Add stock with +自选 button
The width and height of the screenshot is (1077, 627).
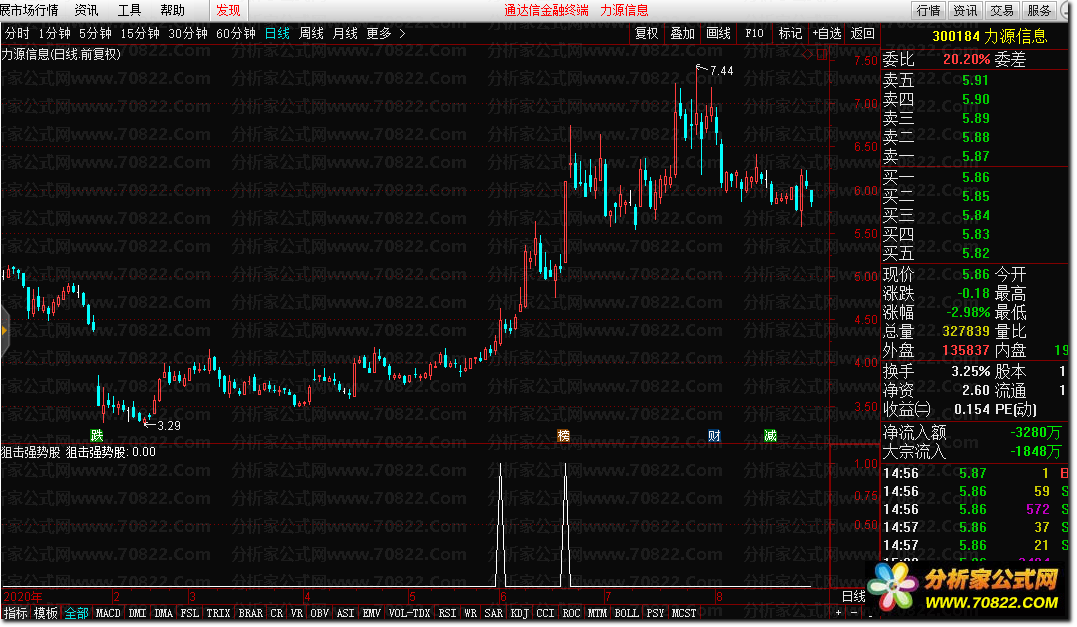[x=827, y=33]
